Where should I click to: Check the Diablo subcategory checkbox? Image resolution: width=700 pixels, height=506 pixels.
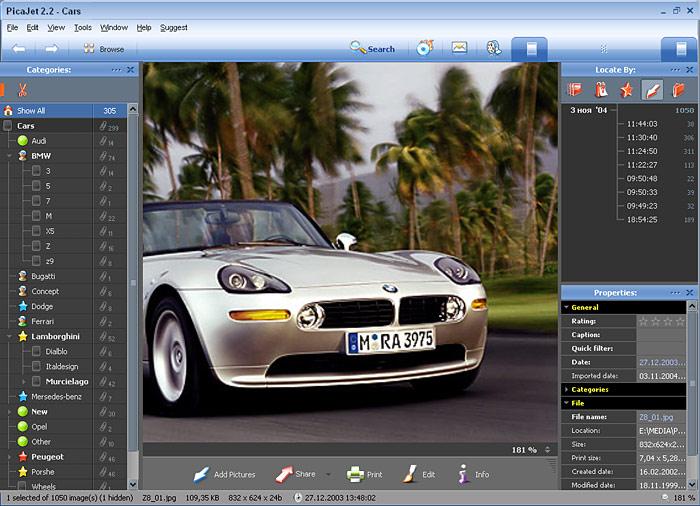[x=36, y=351]
